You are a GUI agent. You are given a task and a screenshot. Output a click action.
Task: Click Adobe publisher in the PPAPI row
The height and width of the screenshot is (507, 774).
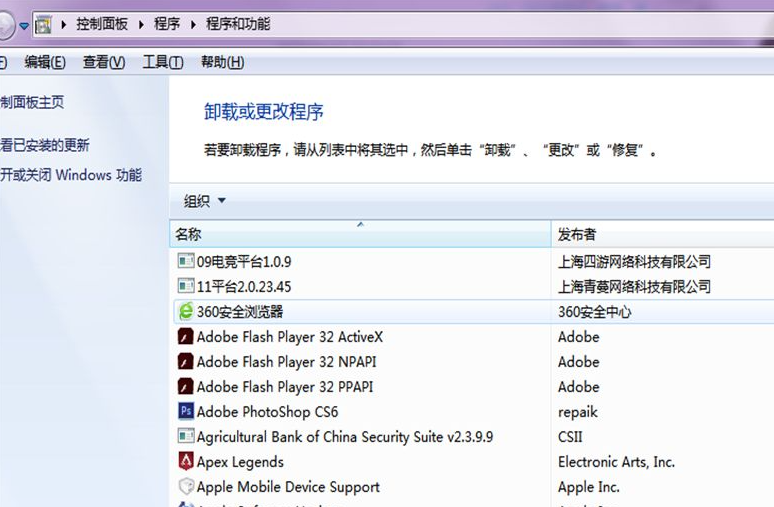[579, 387]
